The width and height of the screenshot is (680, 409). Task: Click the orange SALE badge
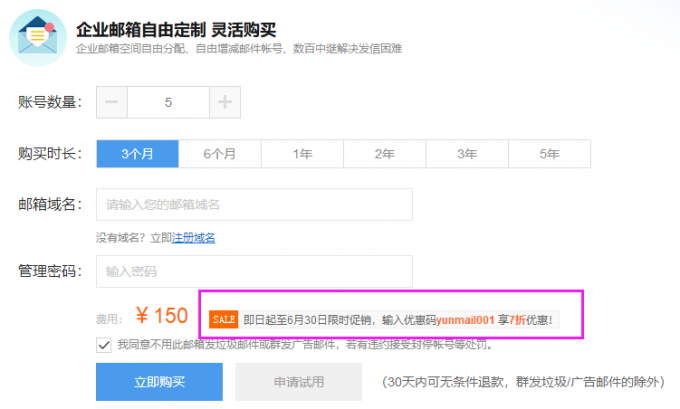tap(224, 320)
